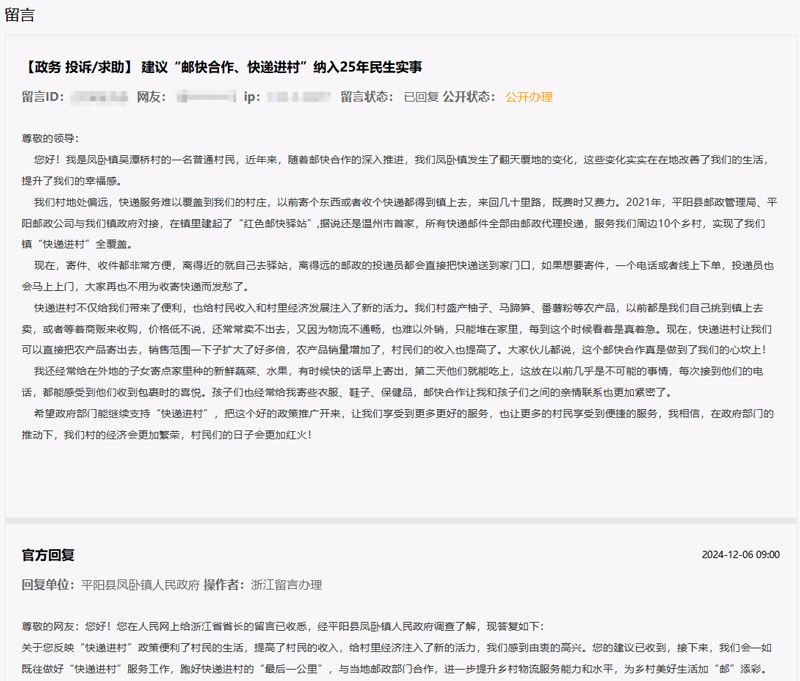Click the 尊敬的网友 reply opening line
This screenshot has width=800, height=681.
(300, 629)
